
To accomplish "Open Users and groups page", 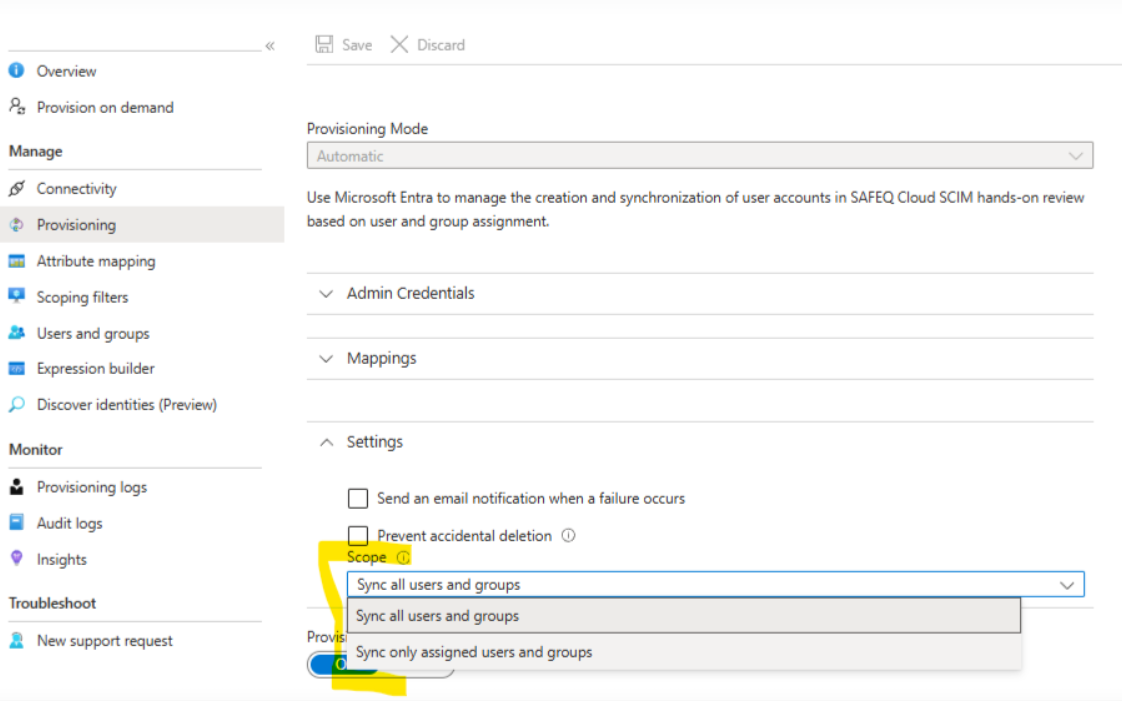I will click(93, 333).
